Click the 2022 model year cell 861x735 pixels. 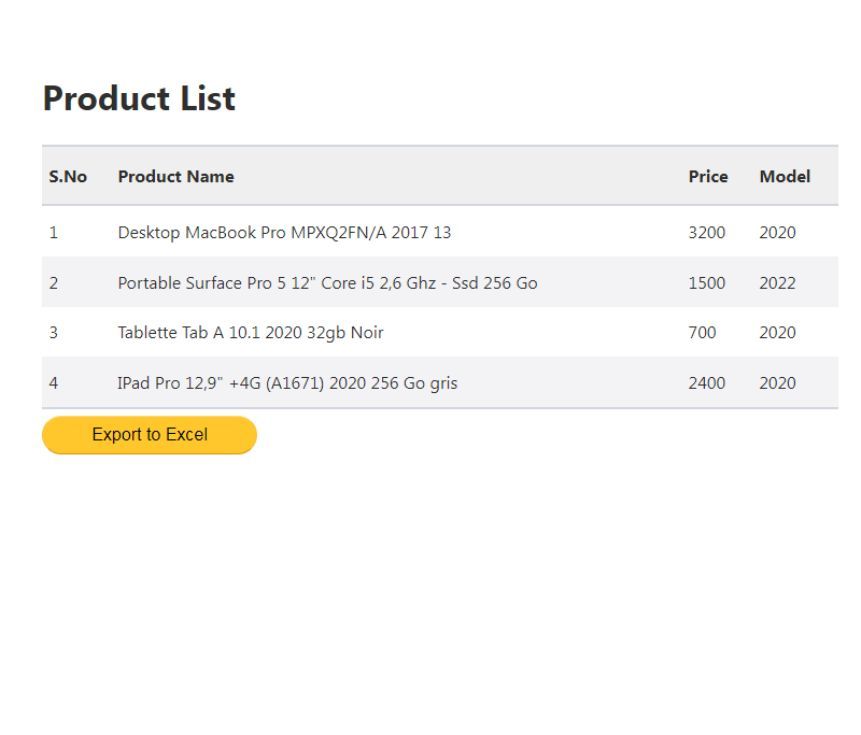(x=777, y=283)
